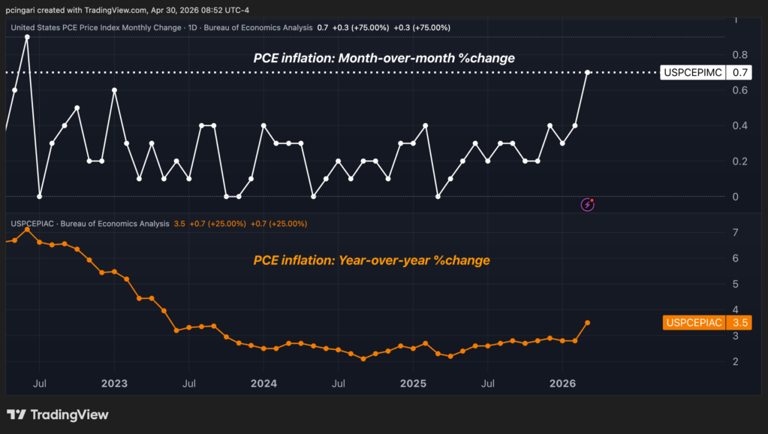Click the 7 tick on lower price axis
The height and width of the screenshot is (434, 768).
click(736, 233)
